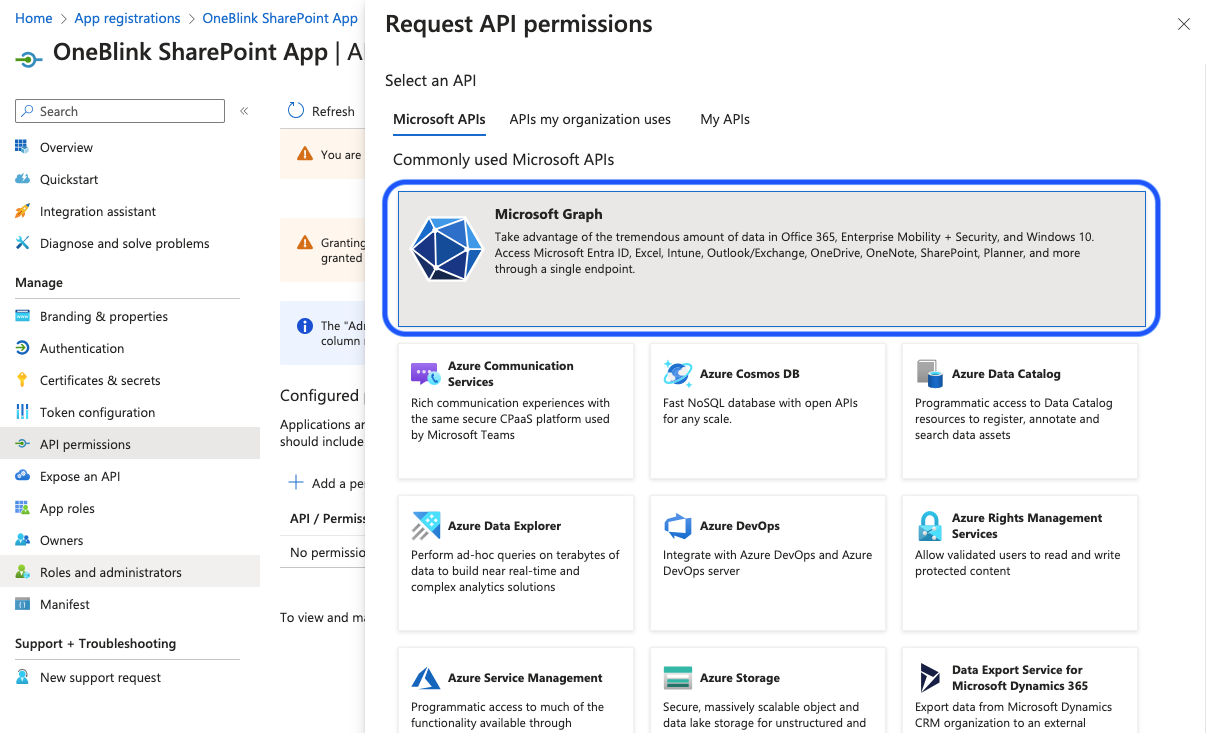Switch to Microsoft APIs tab
This screenshot has width=1206, height=733.
(439, 119)
